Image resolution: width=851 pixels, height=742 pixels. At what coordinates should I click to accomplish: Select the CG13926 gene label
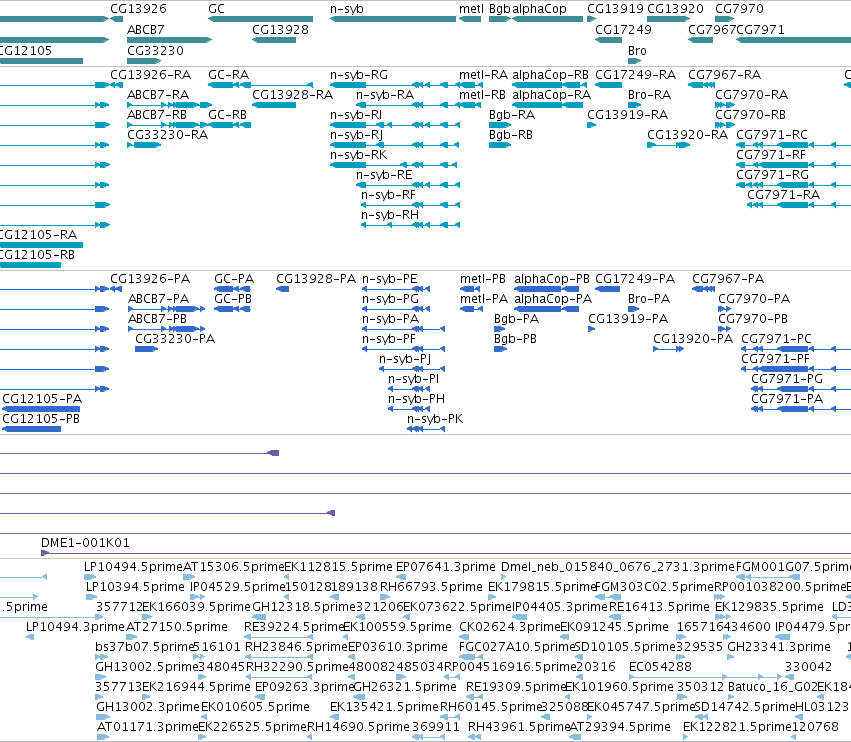pyautogui.click(x=138, y=9)
